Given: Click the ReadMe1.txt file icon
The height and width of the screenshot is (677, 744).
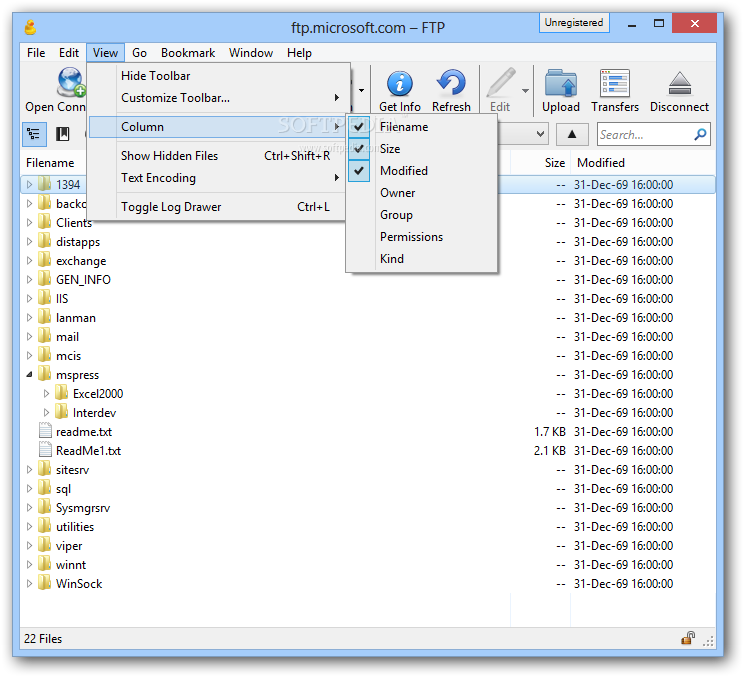Looking at the screenshot, I should [45, 450].
